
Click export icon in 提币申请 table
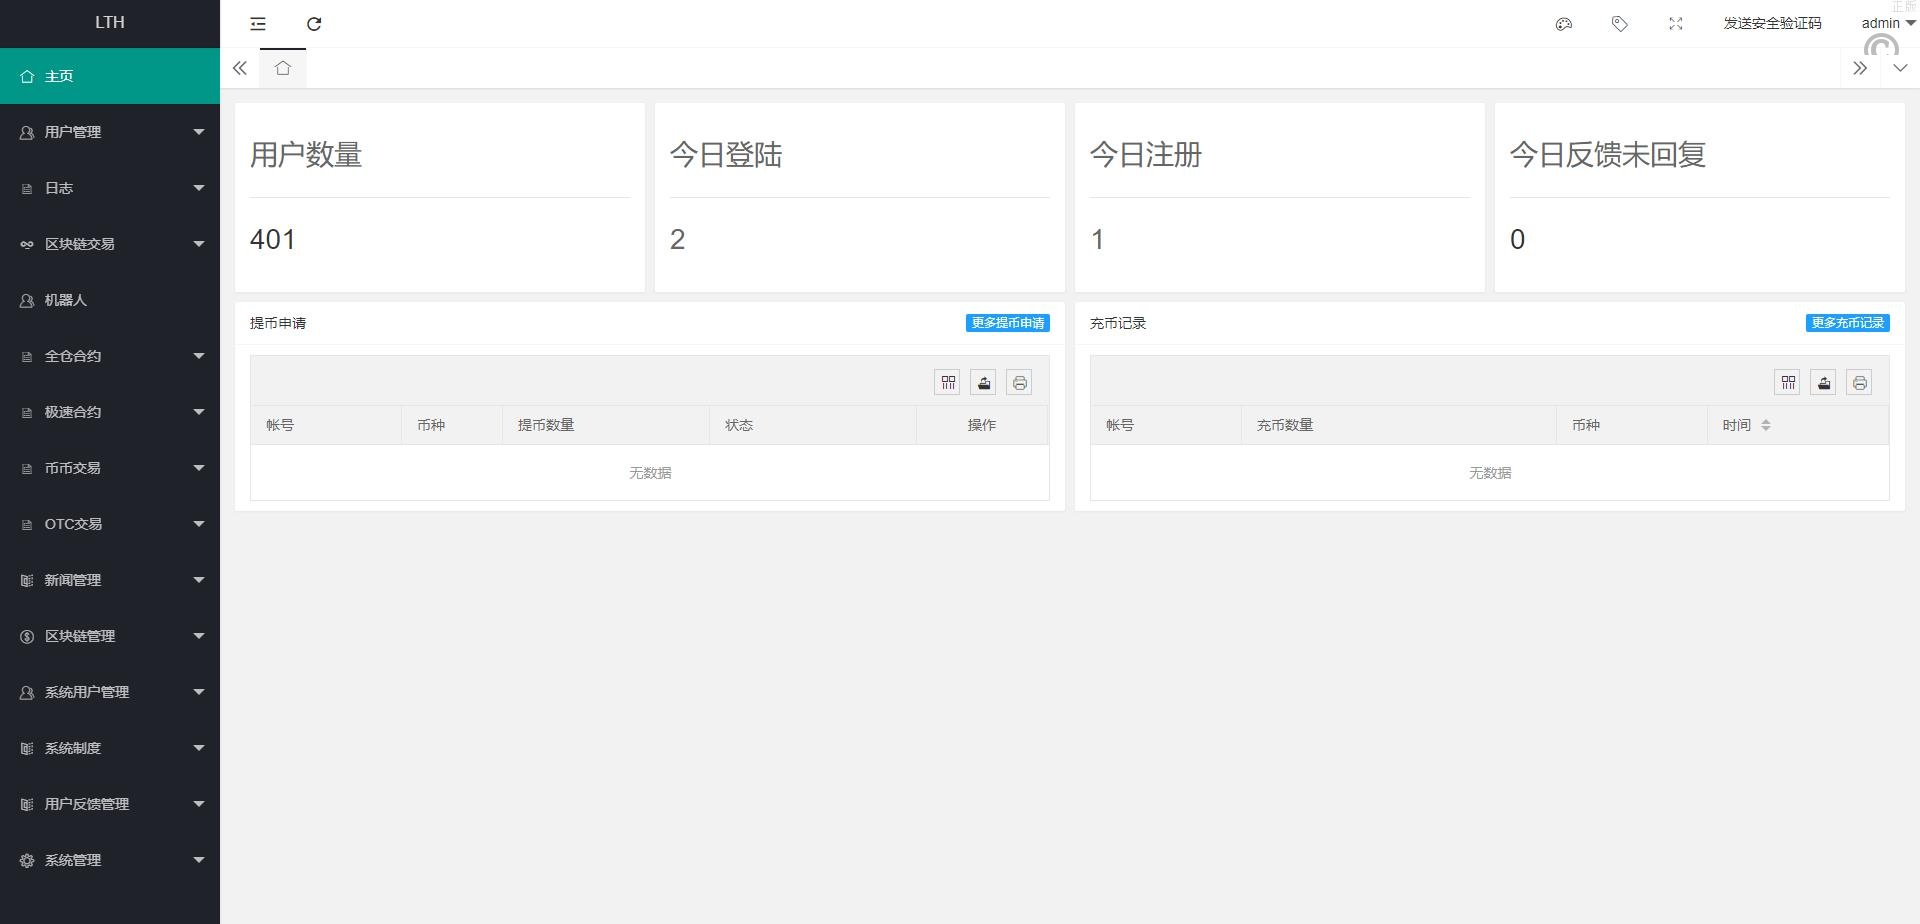(983, 382)
